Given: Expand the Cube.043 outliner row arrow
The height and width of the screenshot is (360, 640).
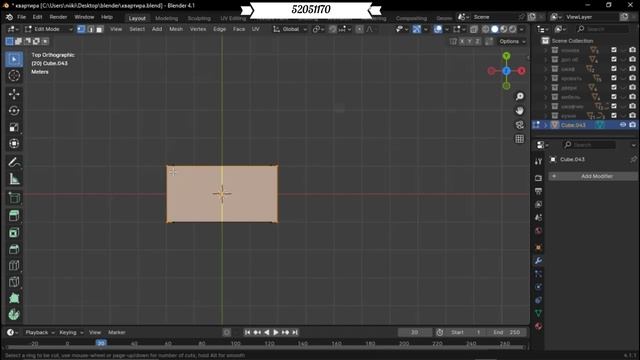Looking at the screenshot, I should [546, 125].
